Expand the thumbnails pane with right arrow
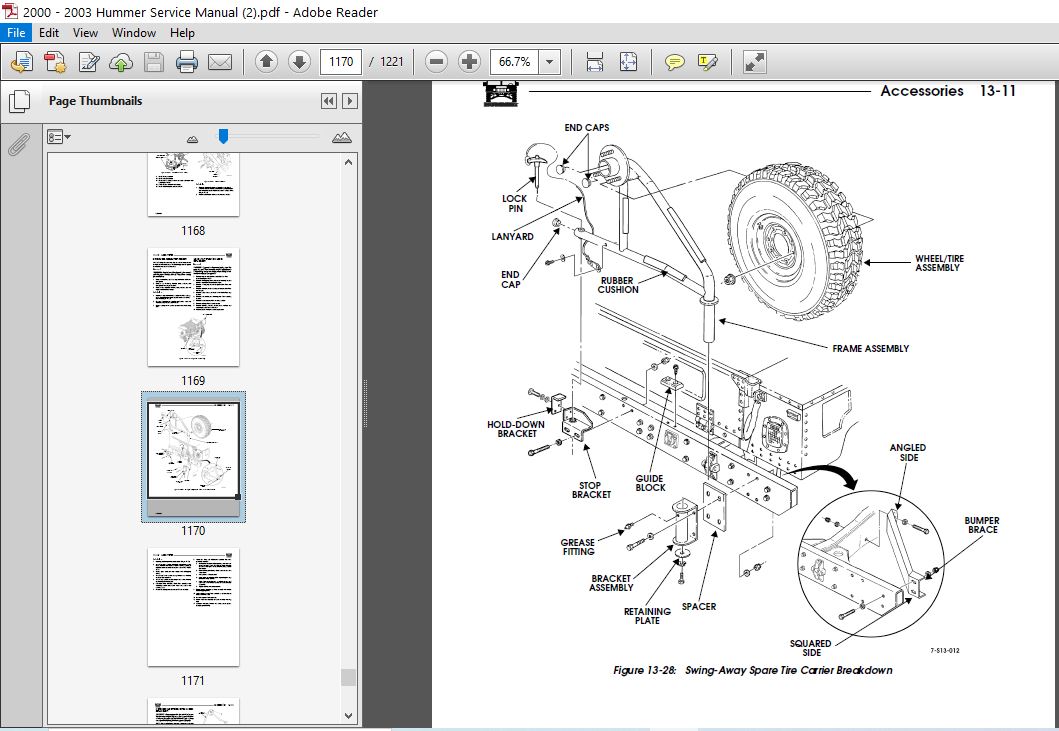 click(x=349, y=101)
